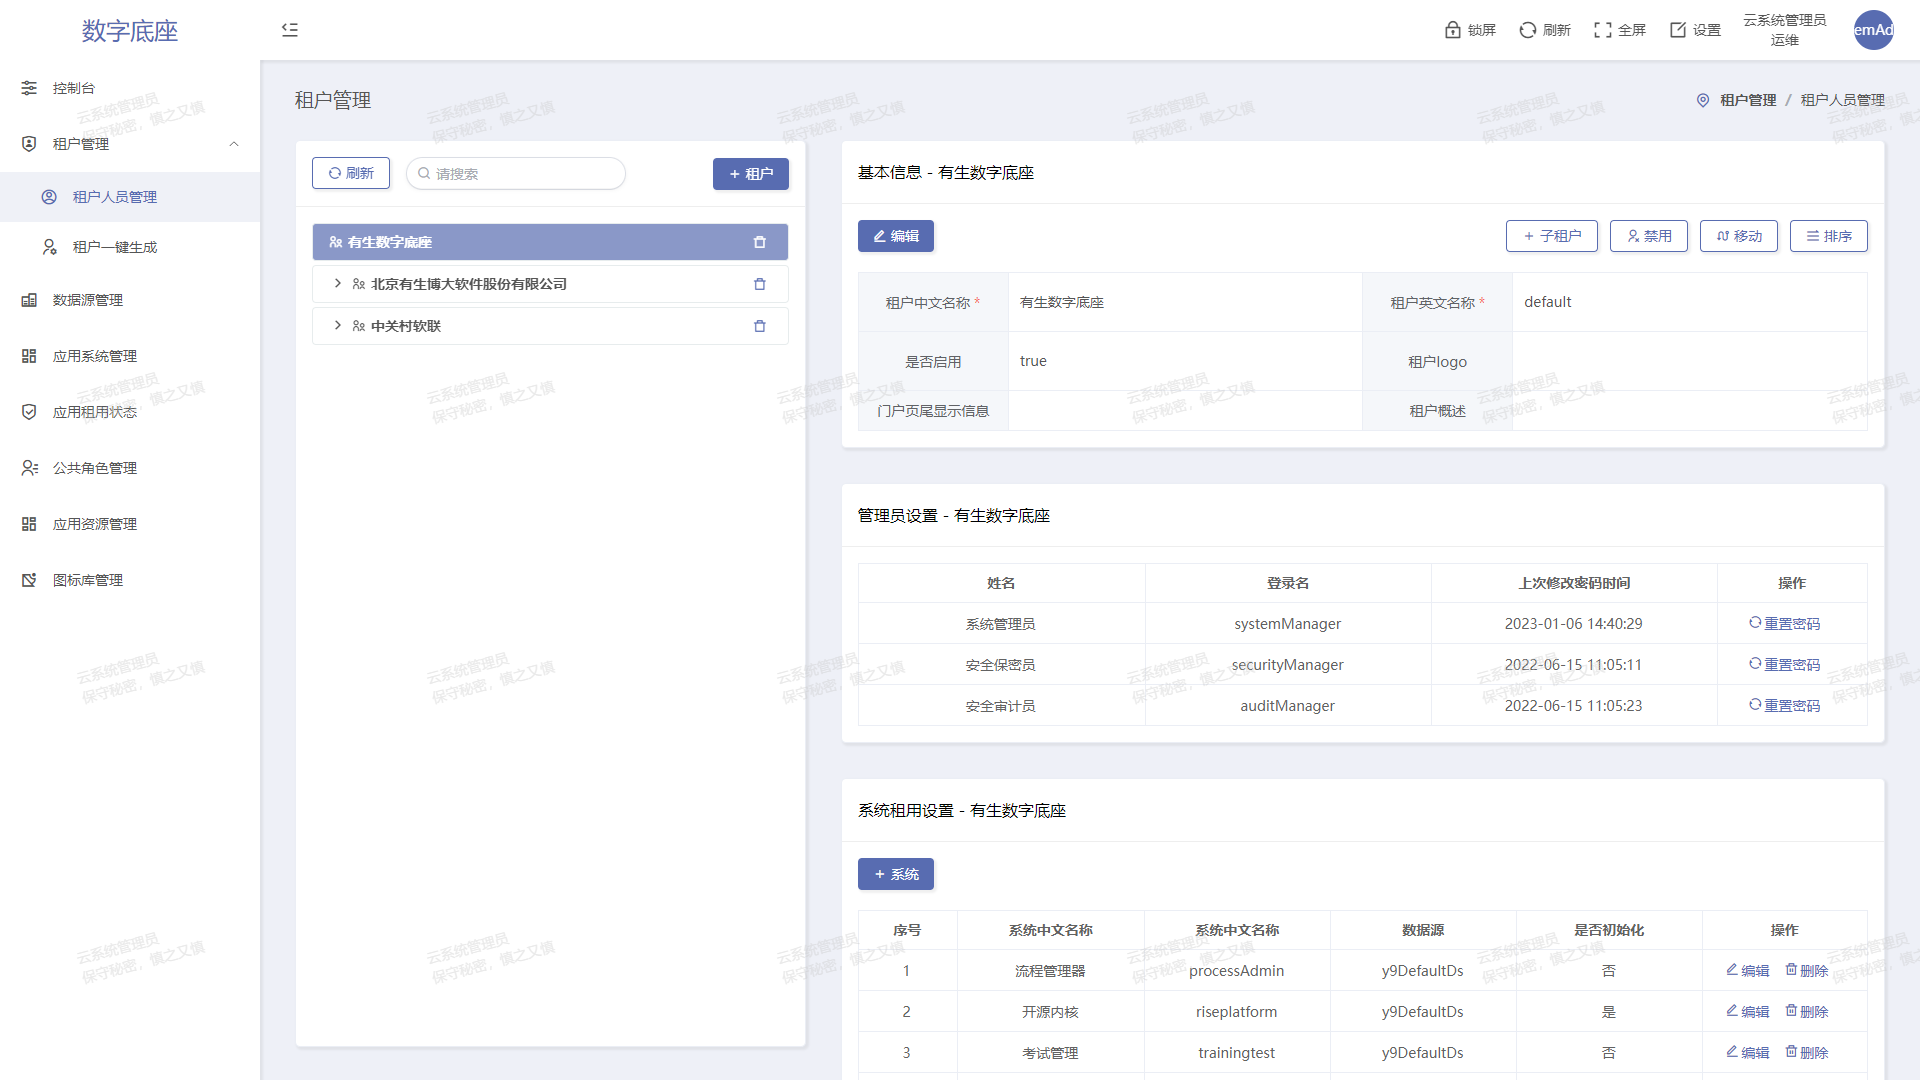Image resolution: width=1920 pixels, height=1080 pixels.
Task: Open settings from the top bar
Action: coord(1695,30)
